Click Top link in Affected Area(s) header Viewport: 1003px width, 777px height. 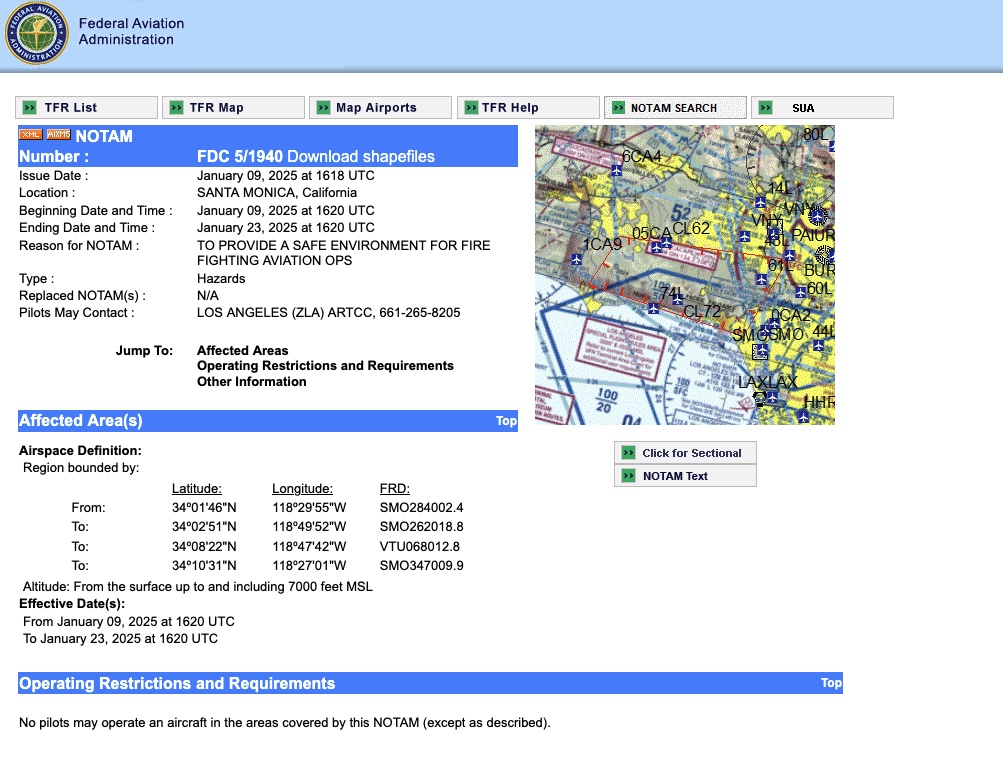click(x=506, y=421)
